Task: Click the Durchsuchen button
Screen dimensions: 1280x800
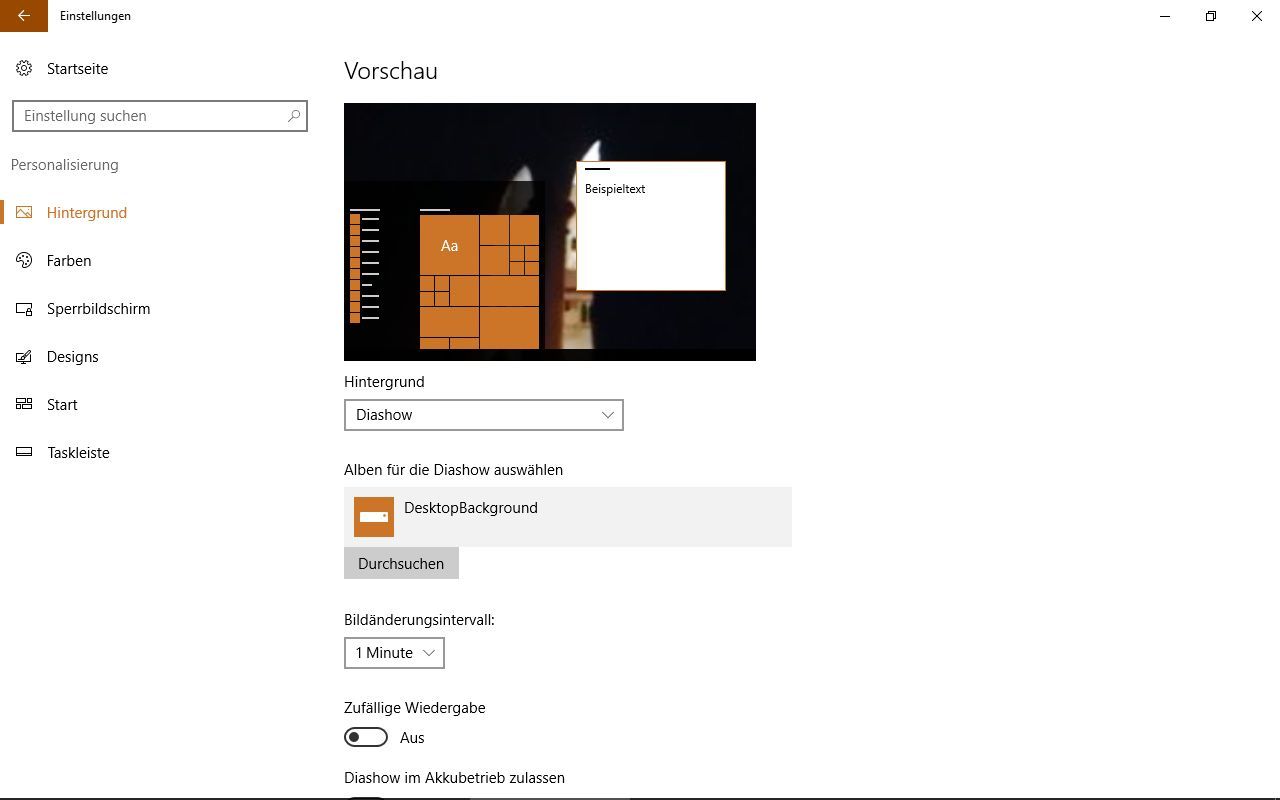Action: [401, 563]
